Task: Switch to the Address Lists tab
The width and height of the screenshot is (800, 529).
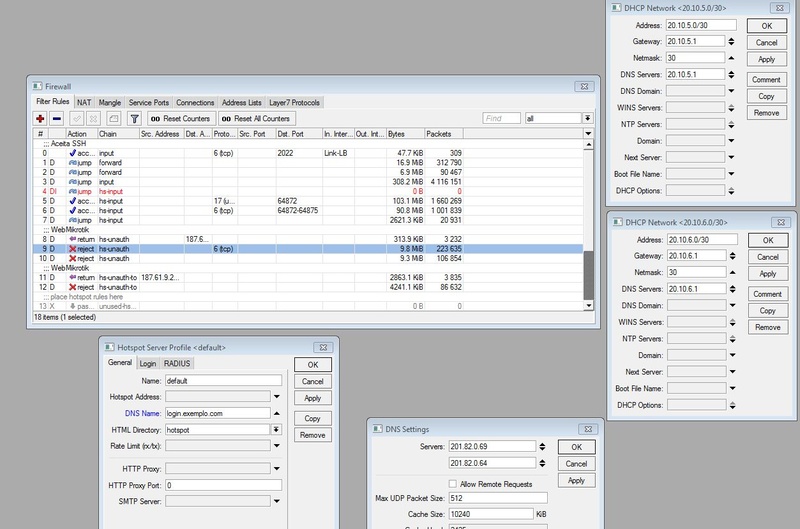Action: click(241, 102)
